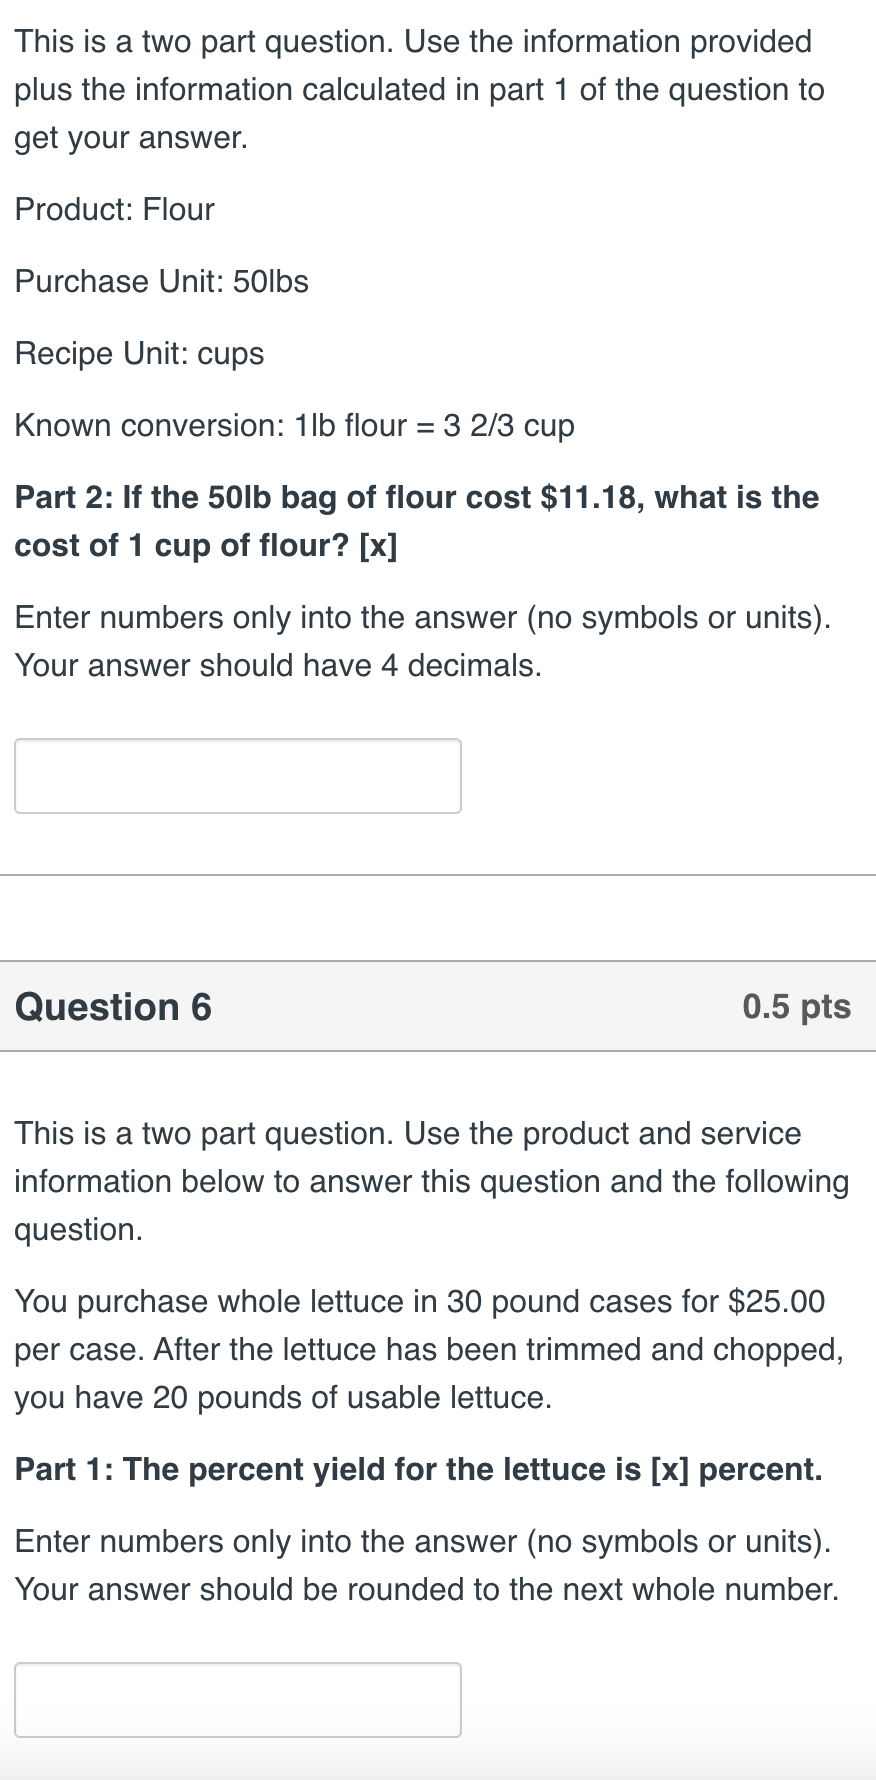Select the '4 decimals' instruction sentence
This screenshot has width=876, height=1780.
278,665
